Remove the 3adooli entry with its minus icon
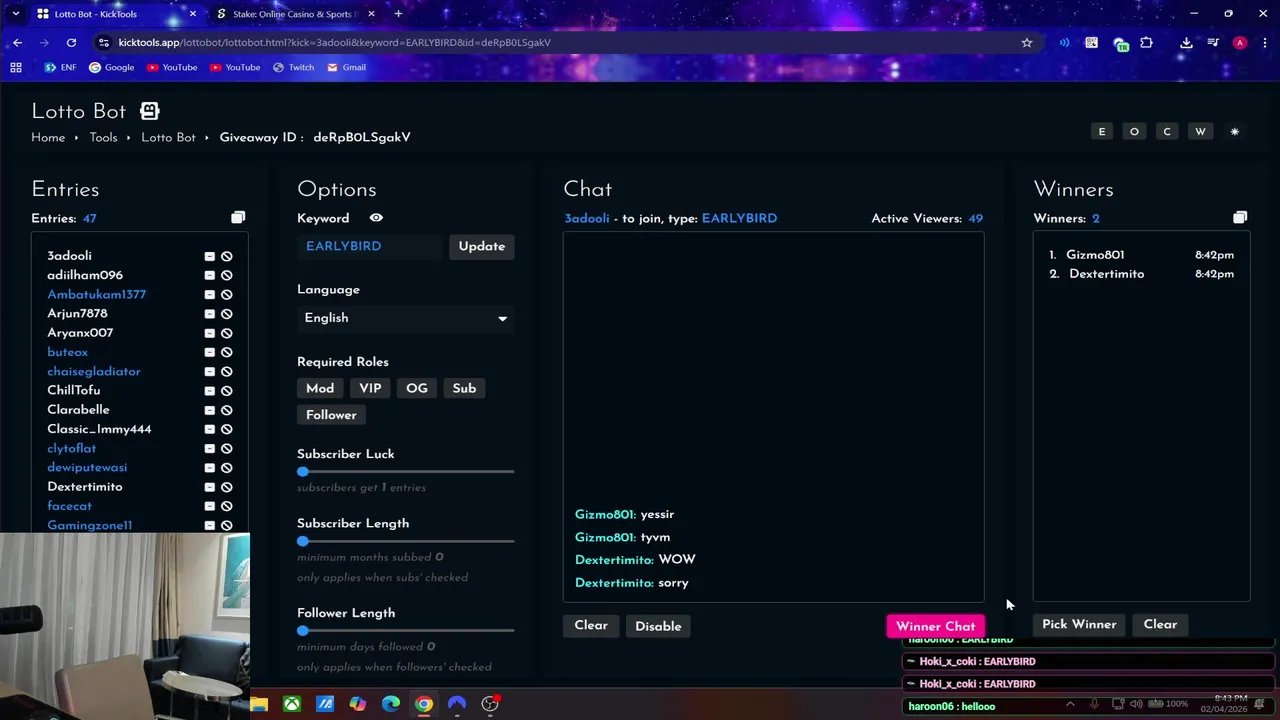The height and width of the screenshot is (720, 1280). click(210, 256)
